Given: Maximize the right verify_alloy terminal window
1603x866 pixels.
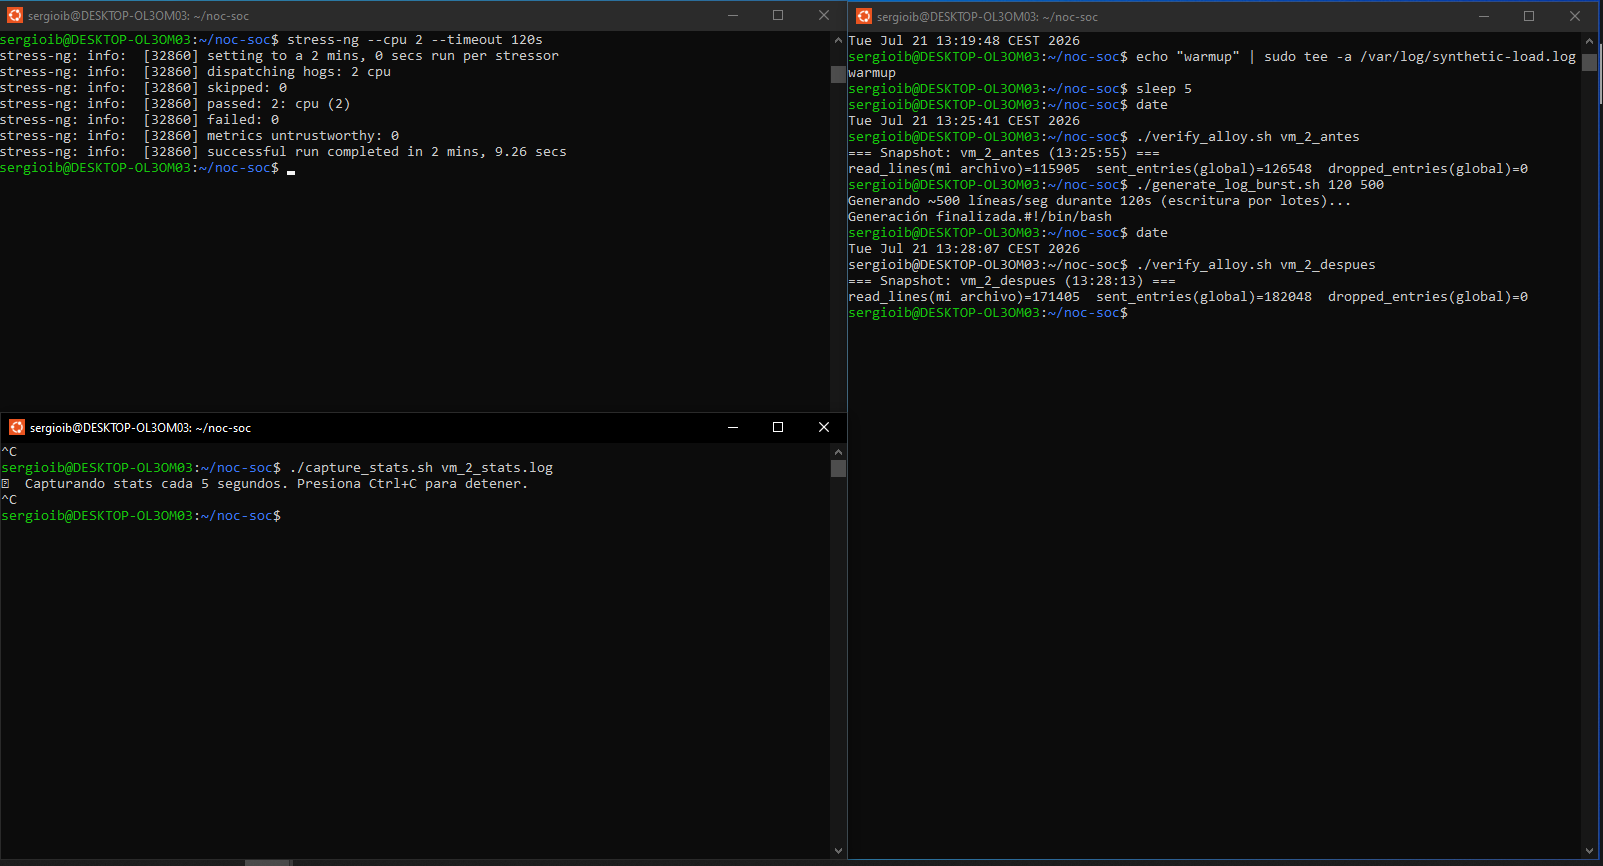Looking at the screenshot, I should [x=1529, y=16].
